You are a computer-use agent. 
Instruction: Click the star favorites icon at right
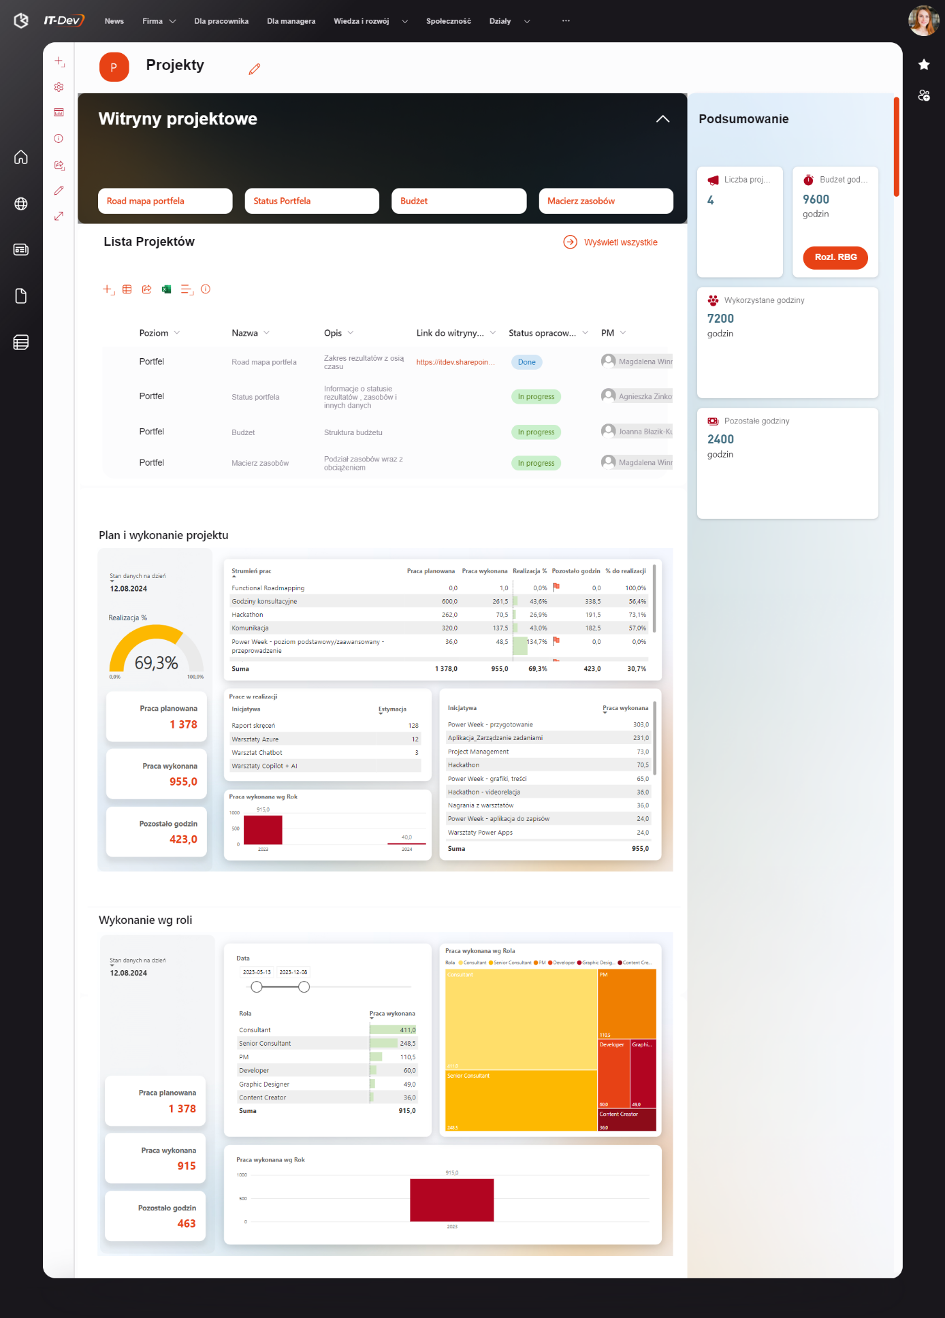pyautogui.click(x=924, y=64)
